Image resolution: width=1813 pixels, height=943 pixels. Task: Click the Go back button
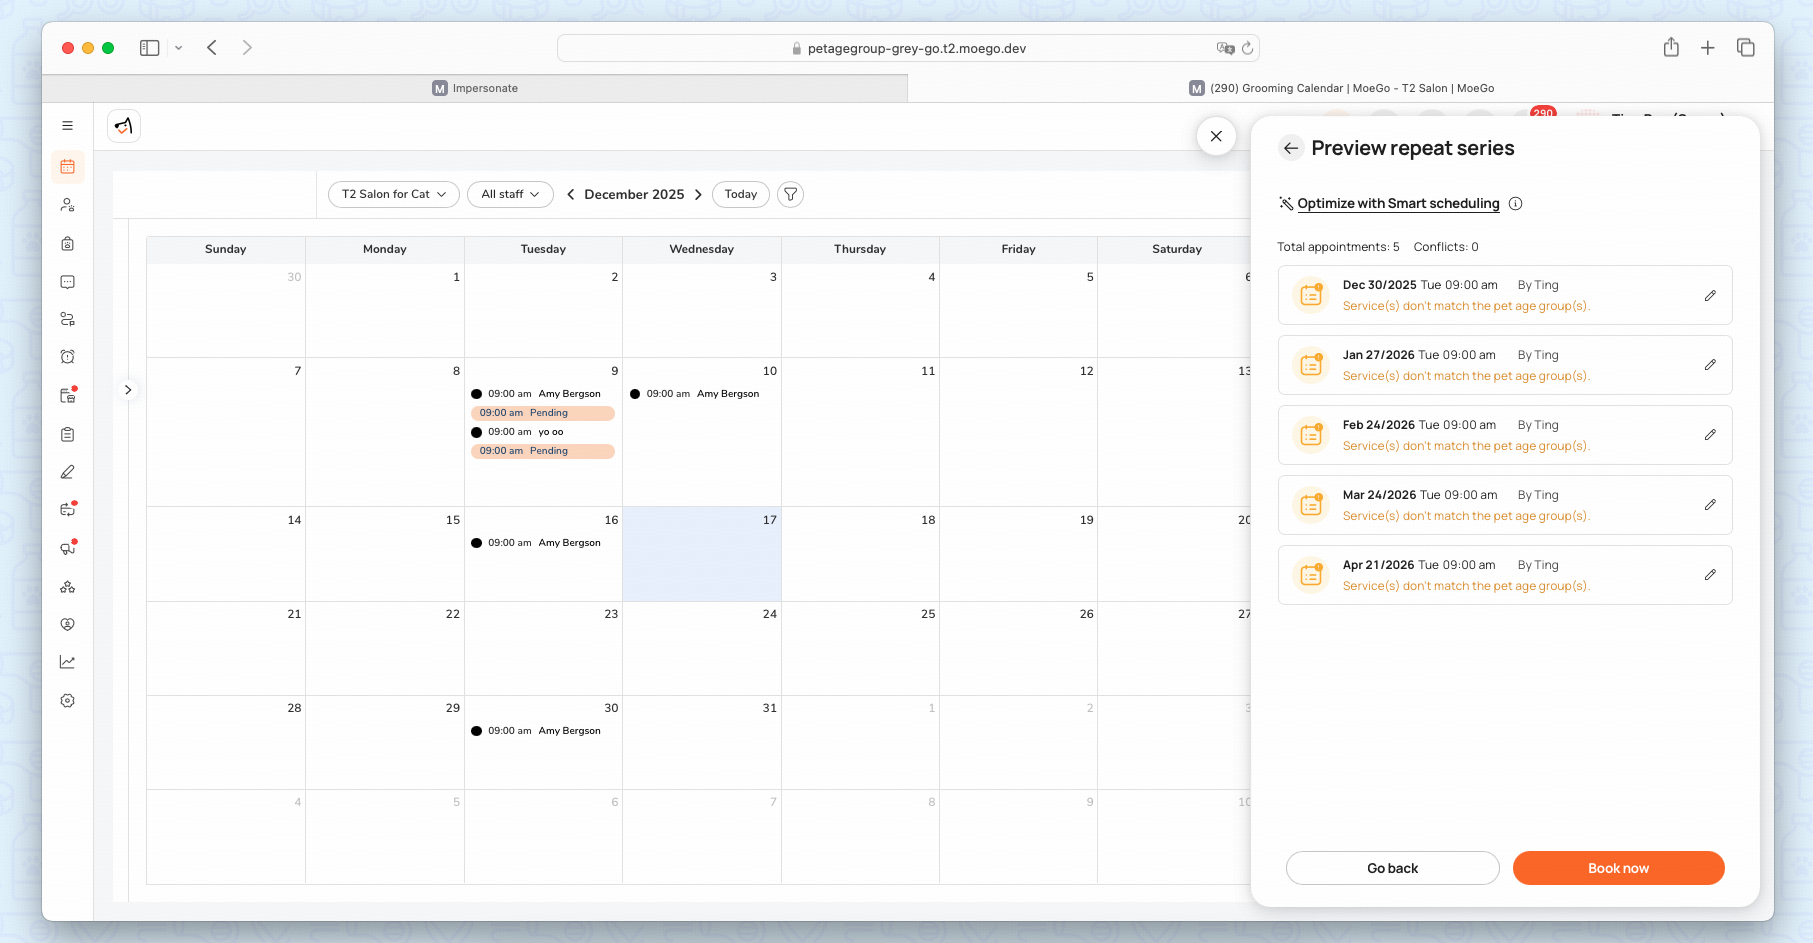coord(1392,868)
